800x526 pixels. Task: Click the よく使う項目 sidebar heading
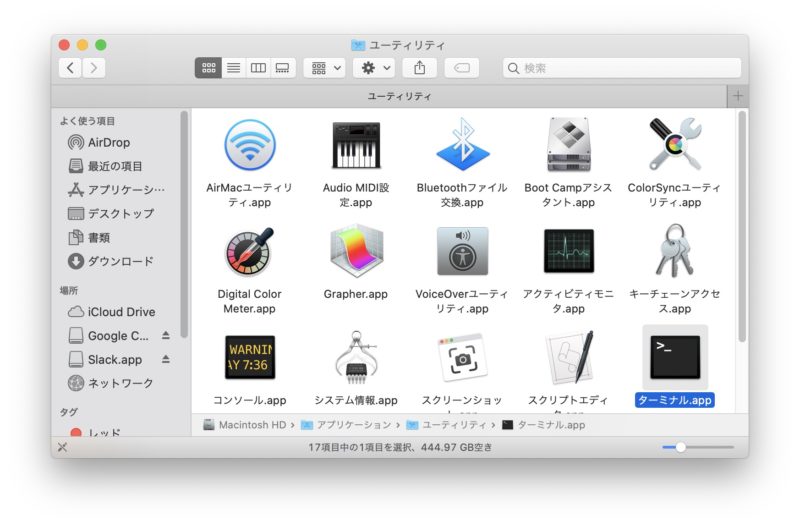coord(87,121)
